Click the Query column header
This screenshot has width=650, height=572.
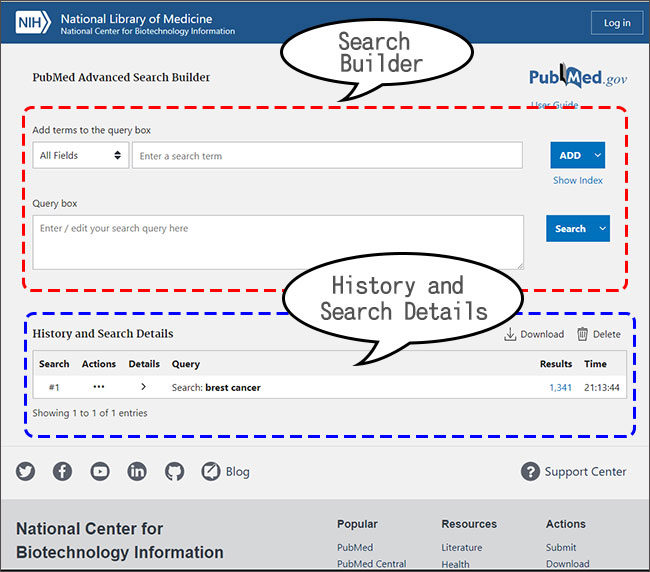coord(186,364)
